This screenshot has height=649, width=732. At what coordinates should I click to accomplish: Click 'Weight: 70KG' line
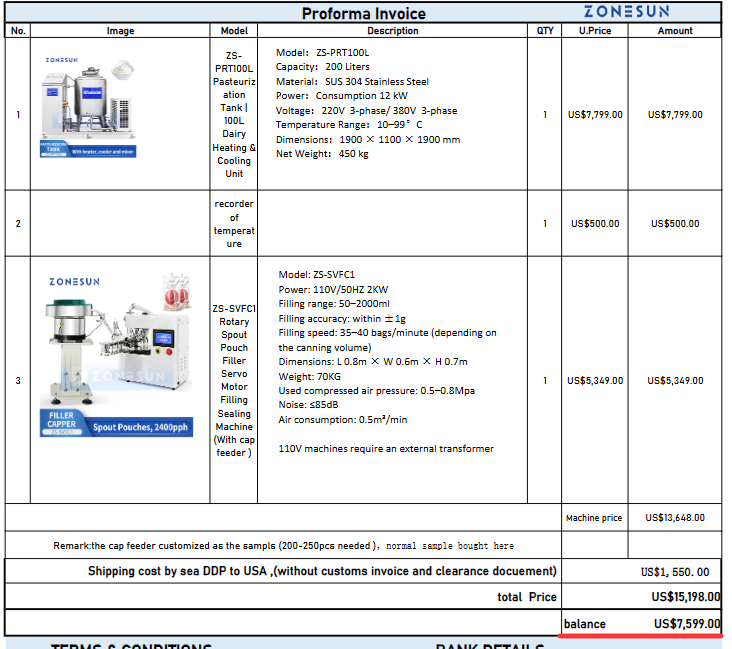click(310, 376)
